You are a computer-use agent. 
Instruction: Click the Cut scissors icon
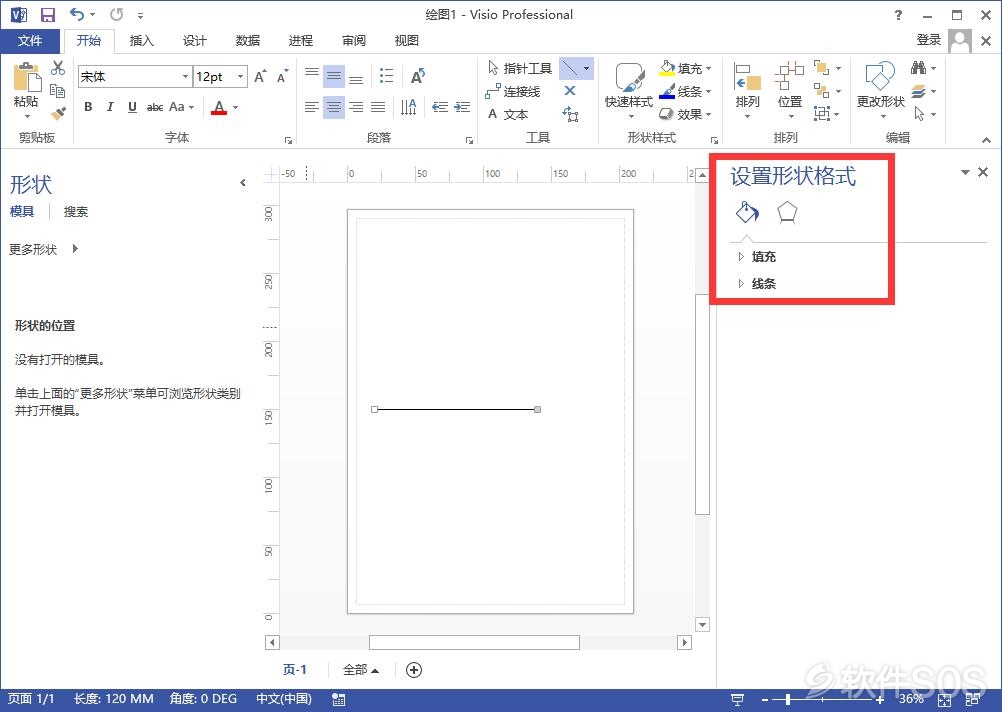pos(58,68)
